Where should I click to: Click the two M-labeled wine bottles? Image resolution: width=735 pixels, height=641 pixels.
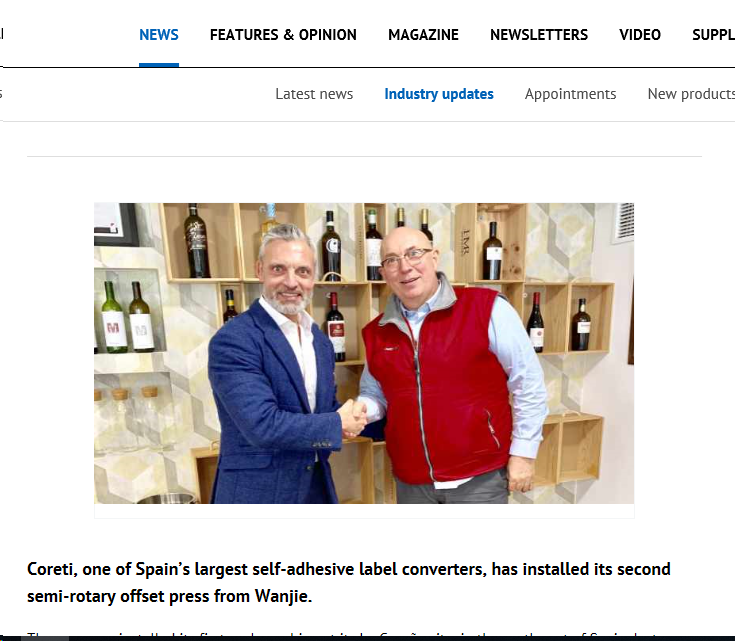[127, 317]
